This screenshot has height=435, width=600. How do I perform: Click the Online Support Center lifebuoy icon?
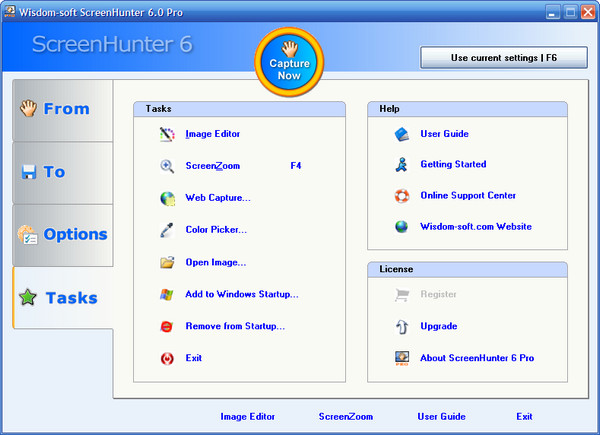pyautogui.click(x=401, y=195)
